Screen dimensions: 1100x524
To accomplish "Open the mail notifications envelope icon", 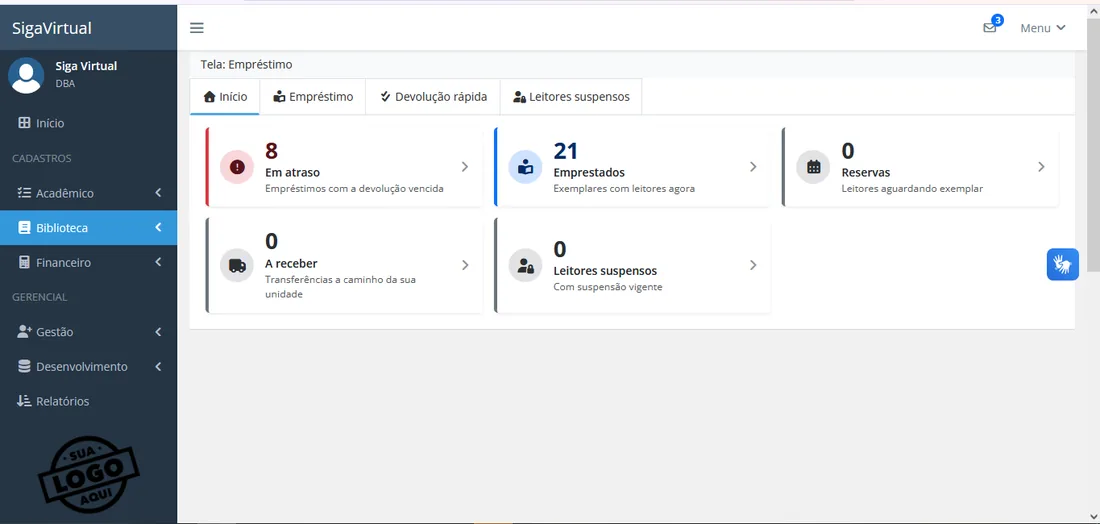I will click(989, 28).
